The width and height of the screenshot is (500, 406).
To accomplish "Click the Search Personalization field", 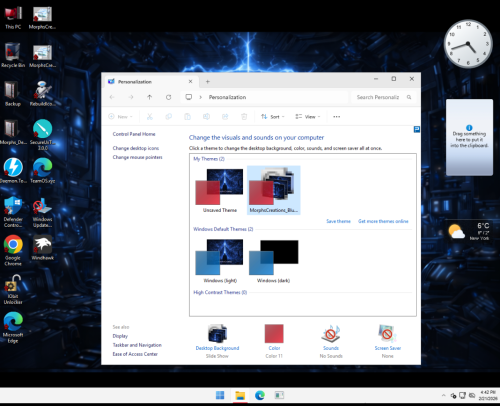I will tap(383, 97).
